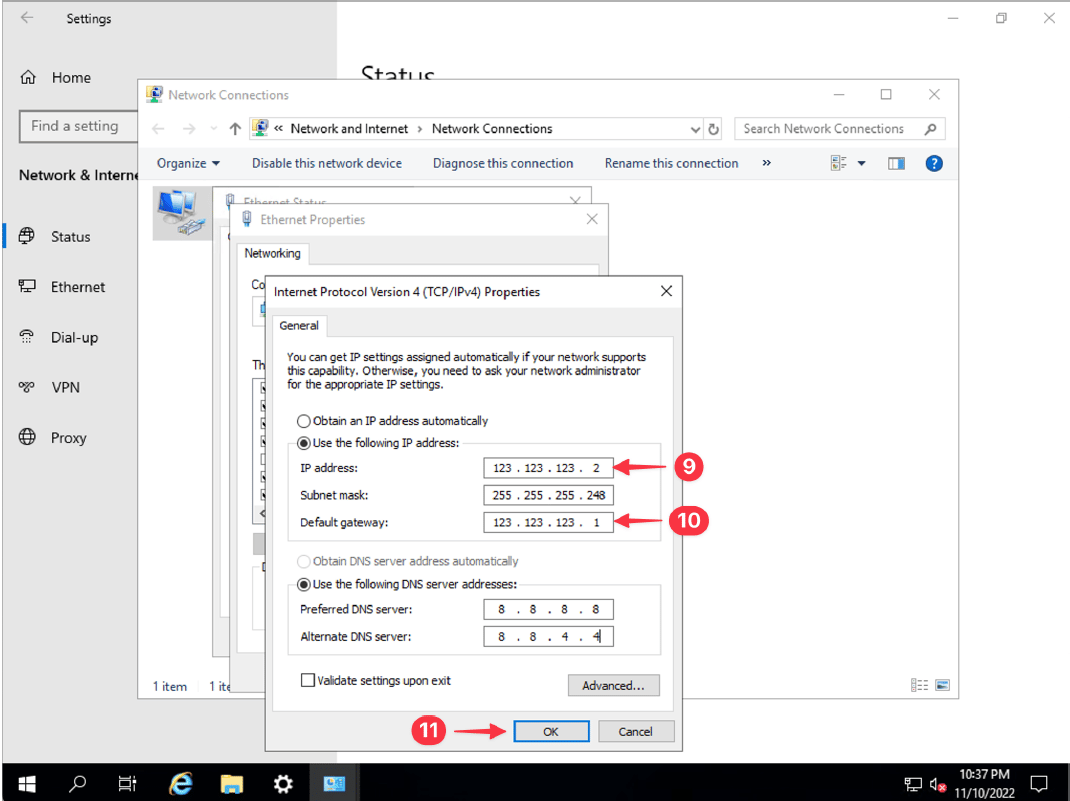Open the Ethernet settings page
The width and height of the screenshot is (1070, 801).
coord(78,287)
